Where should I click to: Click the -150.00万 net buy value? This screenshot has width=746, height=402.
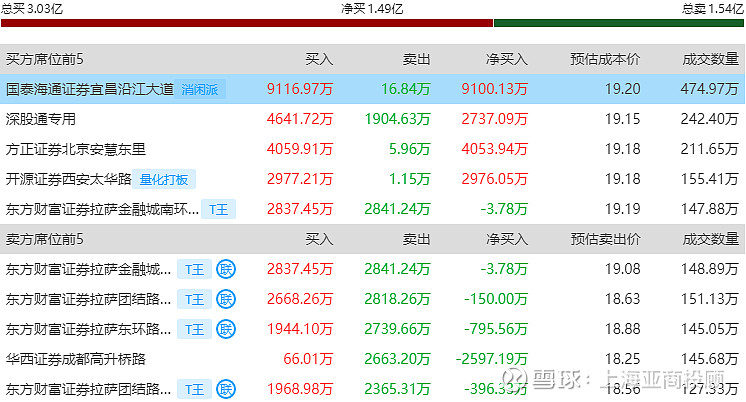[496, 299]
